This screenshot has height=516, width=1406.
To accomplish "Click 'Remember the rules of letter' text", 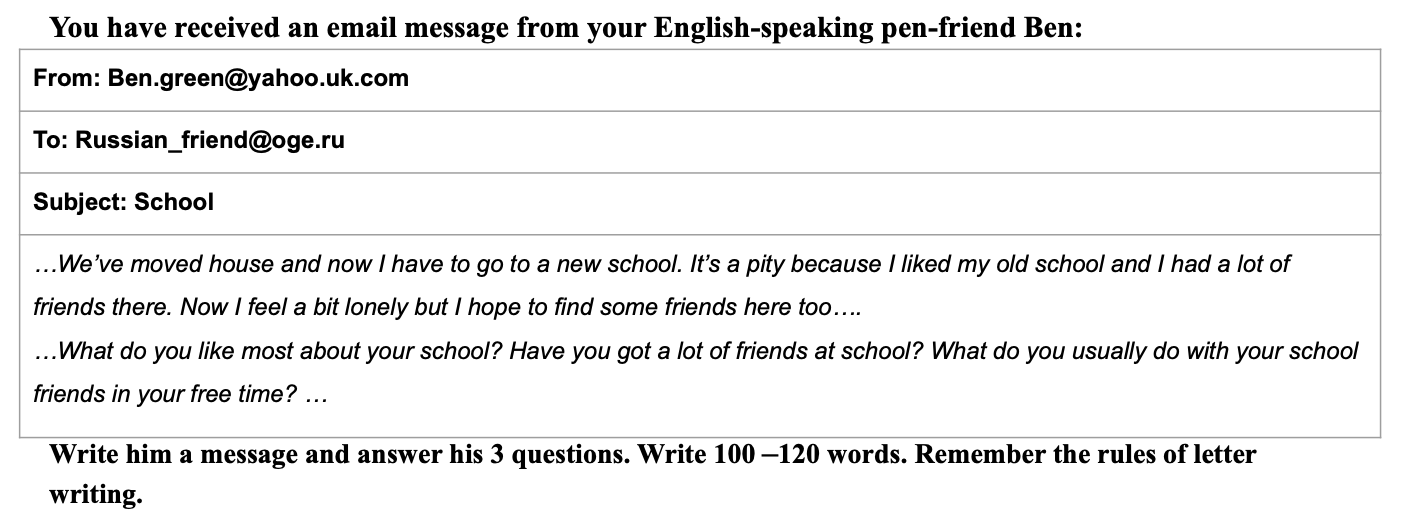I will [1086, 455].
